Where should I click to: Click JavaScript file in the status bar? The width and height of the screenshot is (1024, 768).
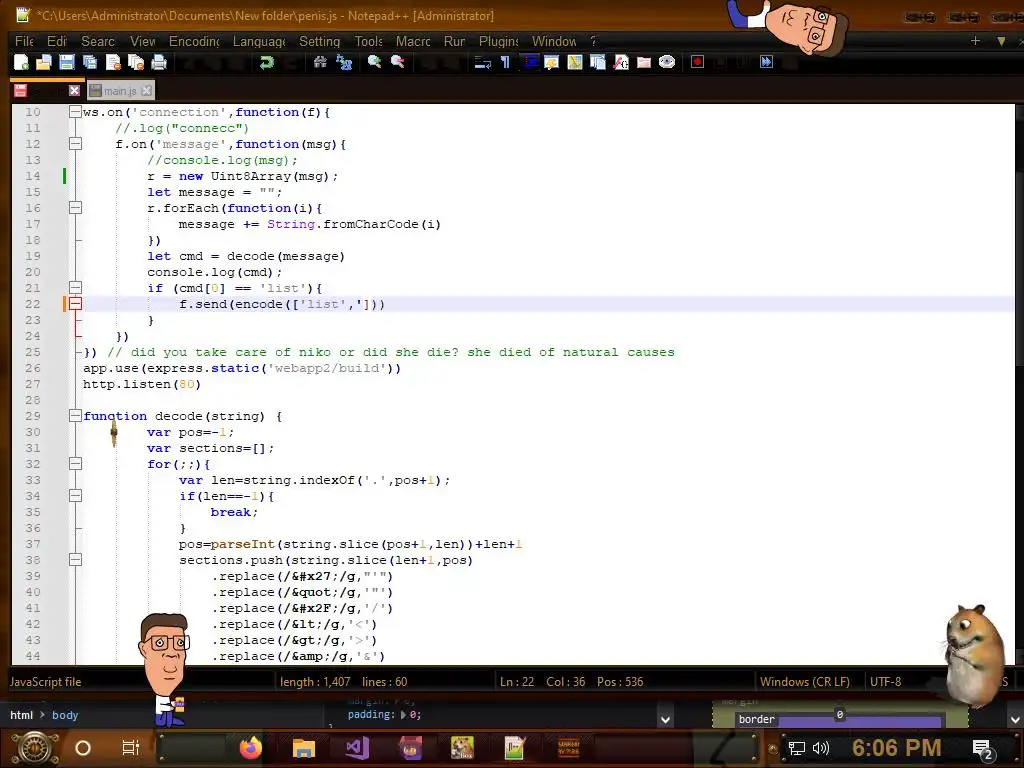[x=46, y=682]
